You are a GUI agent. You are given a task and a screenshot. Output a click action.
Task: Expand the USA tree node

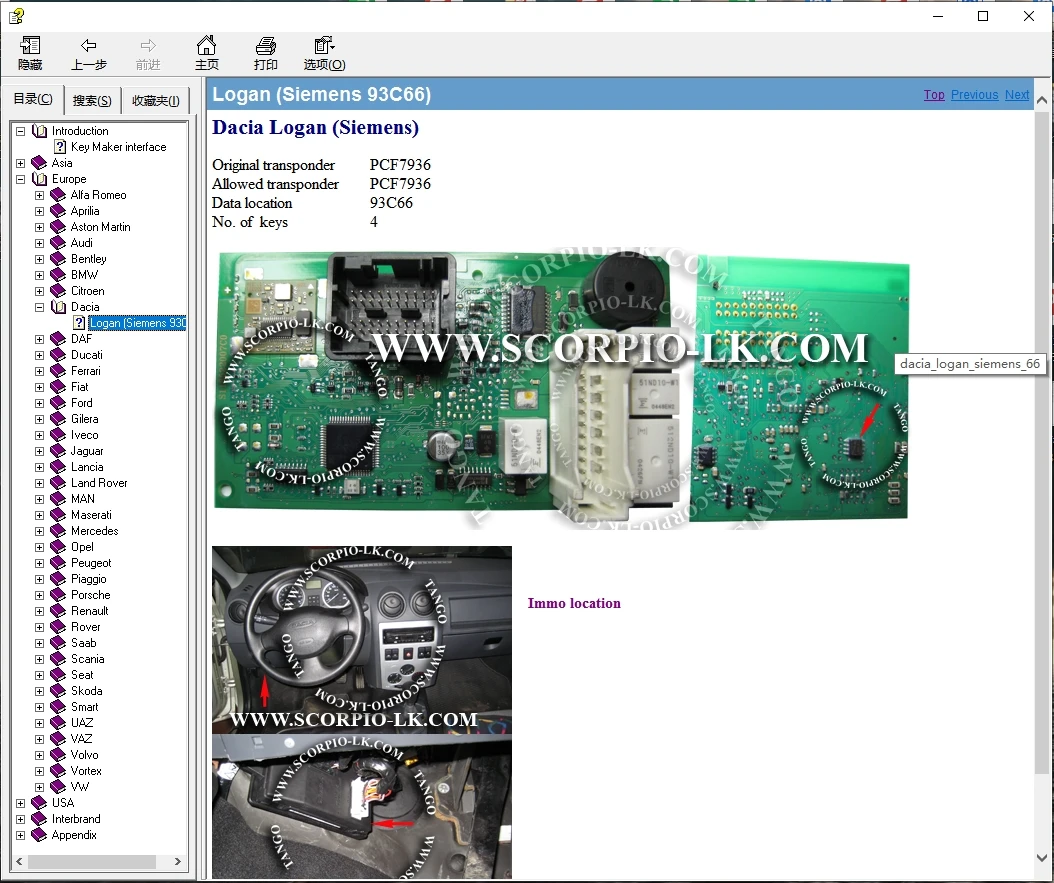[x=21, y=803]
